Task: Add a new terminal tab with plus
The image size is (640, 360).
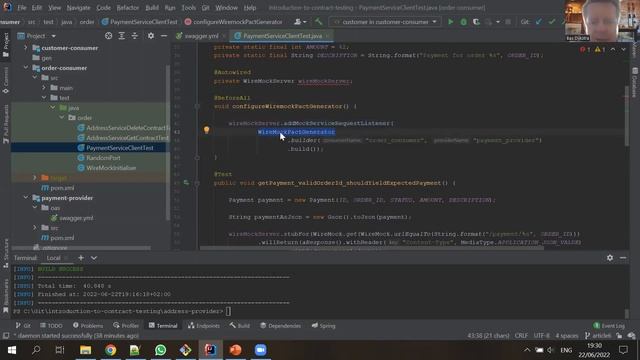Action: pyautogui.click(x=81, y=258)
